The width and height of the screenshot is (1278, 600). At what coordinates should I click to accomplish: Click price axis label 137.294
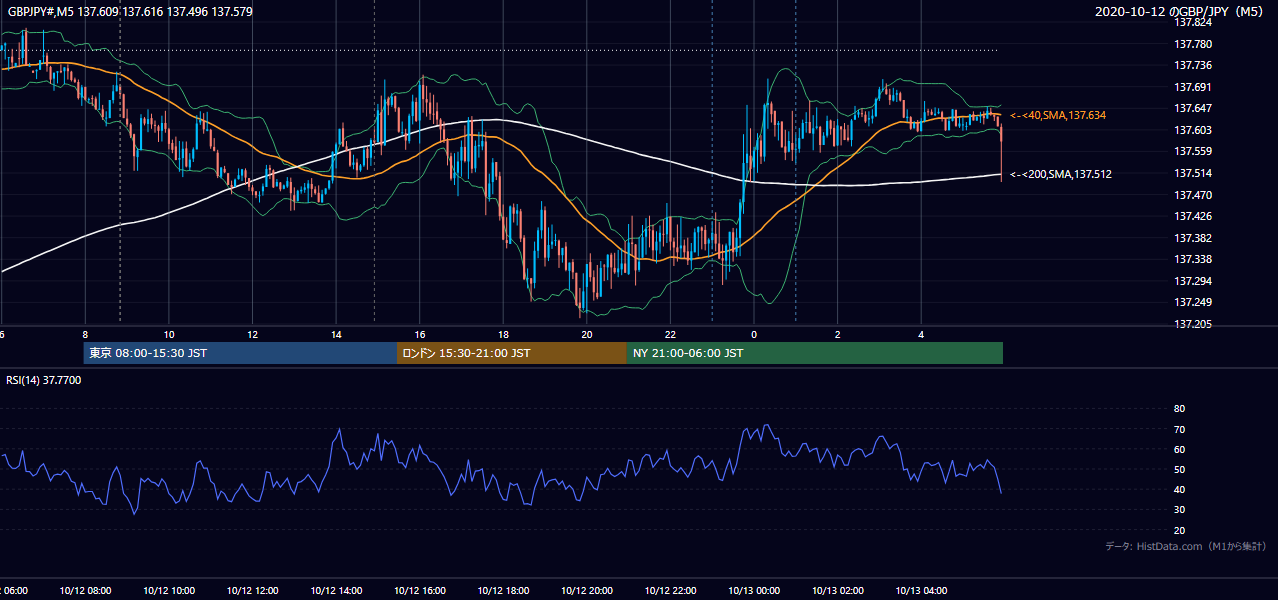point(1192,281)
